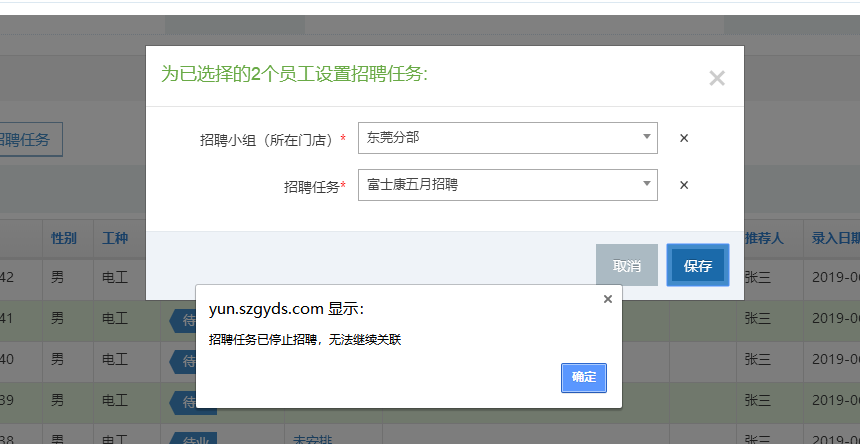Viewport: 860px width, 444px height.
Task: Click the partially visible 招聘任务 button
Action: tap(25, 139)
